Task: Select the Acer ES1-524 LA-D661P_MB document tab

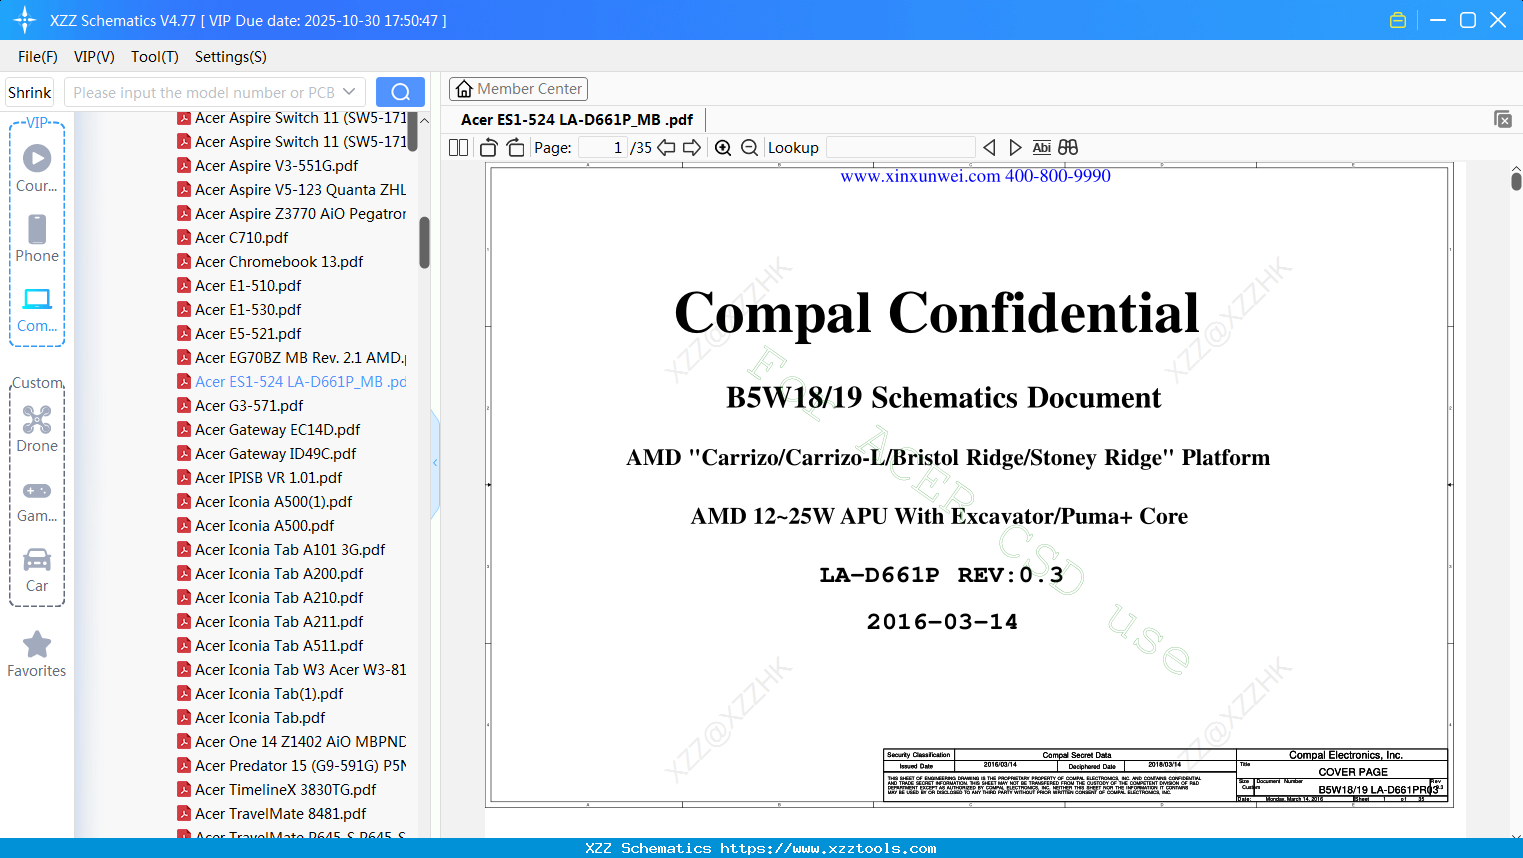Action: pyautogui.click(x=577, y=119)
